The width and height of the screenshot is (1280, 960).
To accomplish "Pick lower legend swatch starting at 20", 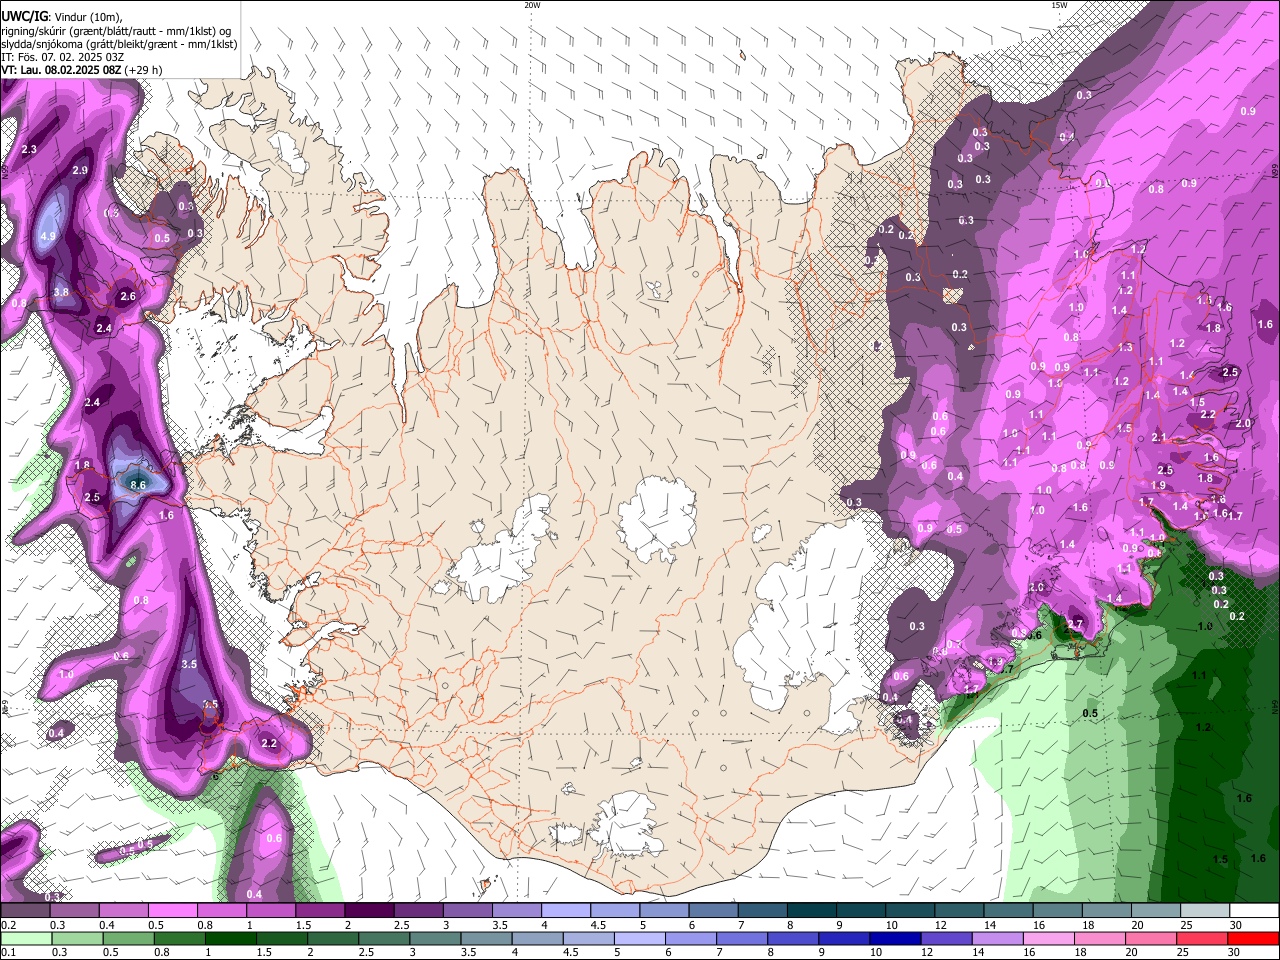I will click(x=1150, y=939).
